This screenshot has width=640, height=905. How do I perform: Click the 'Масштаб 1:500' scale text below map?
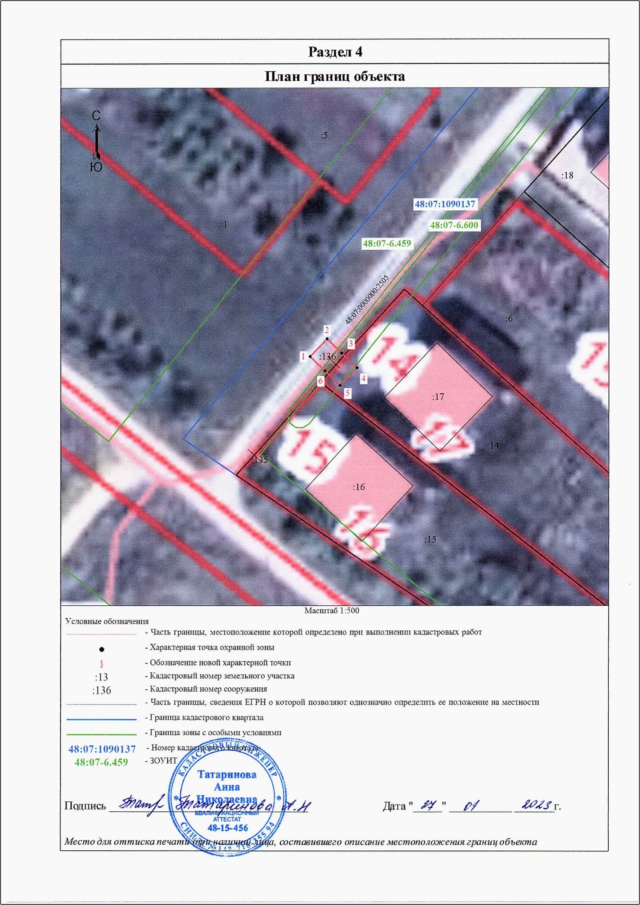335,609
